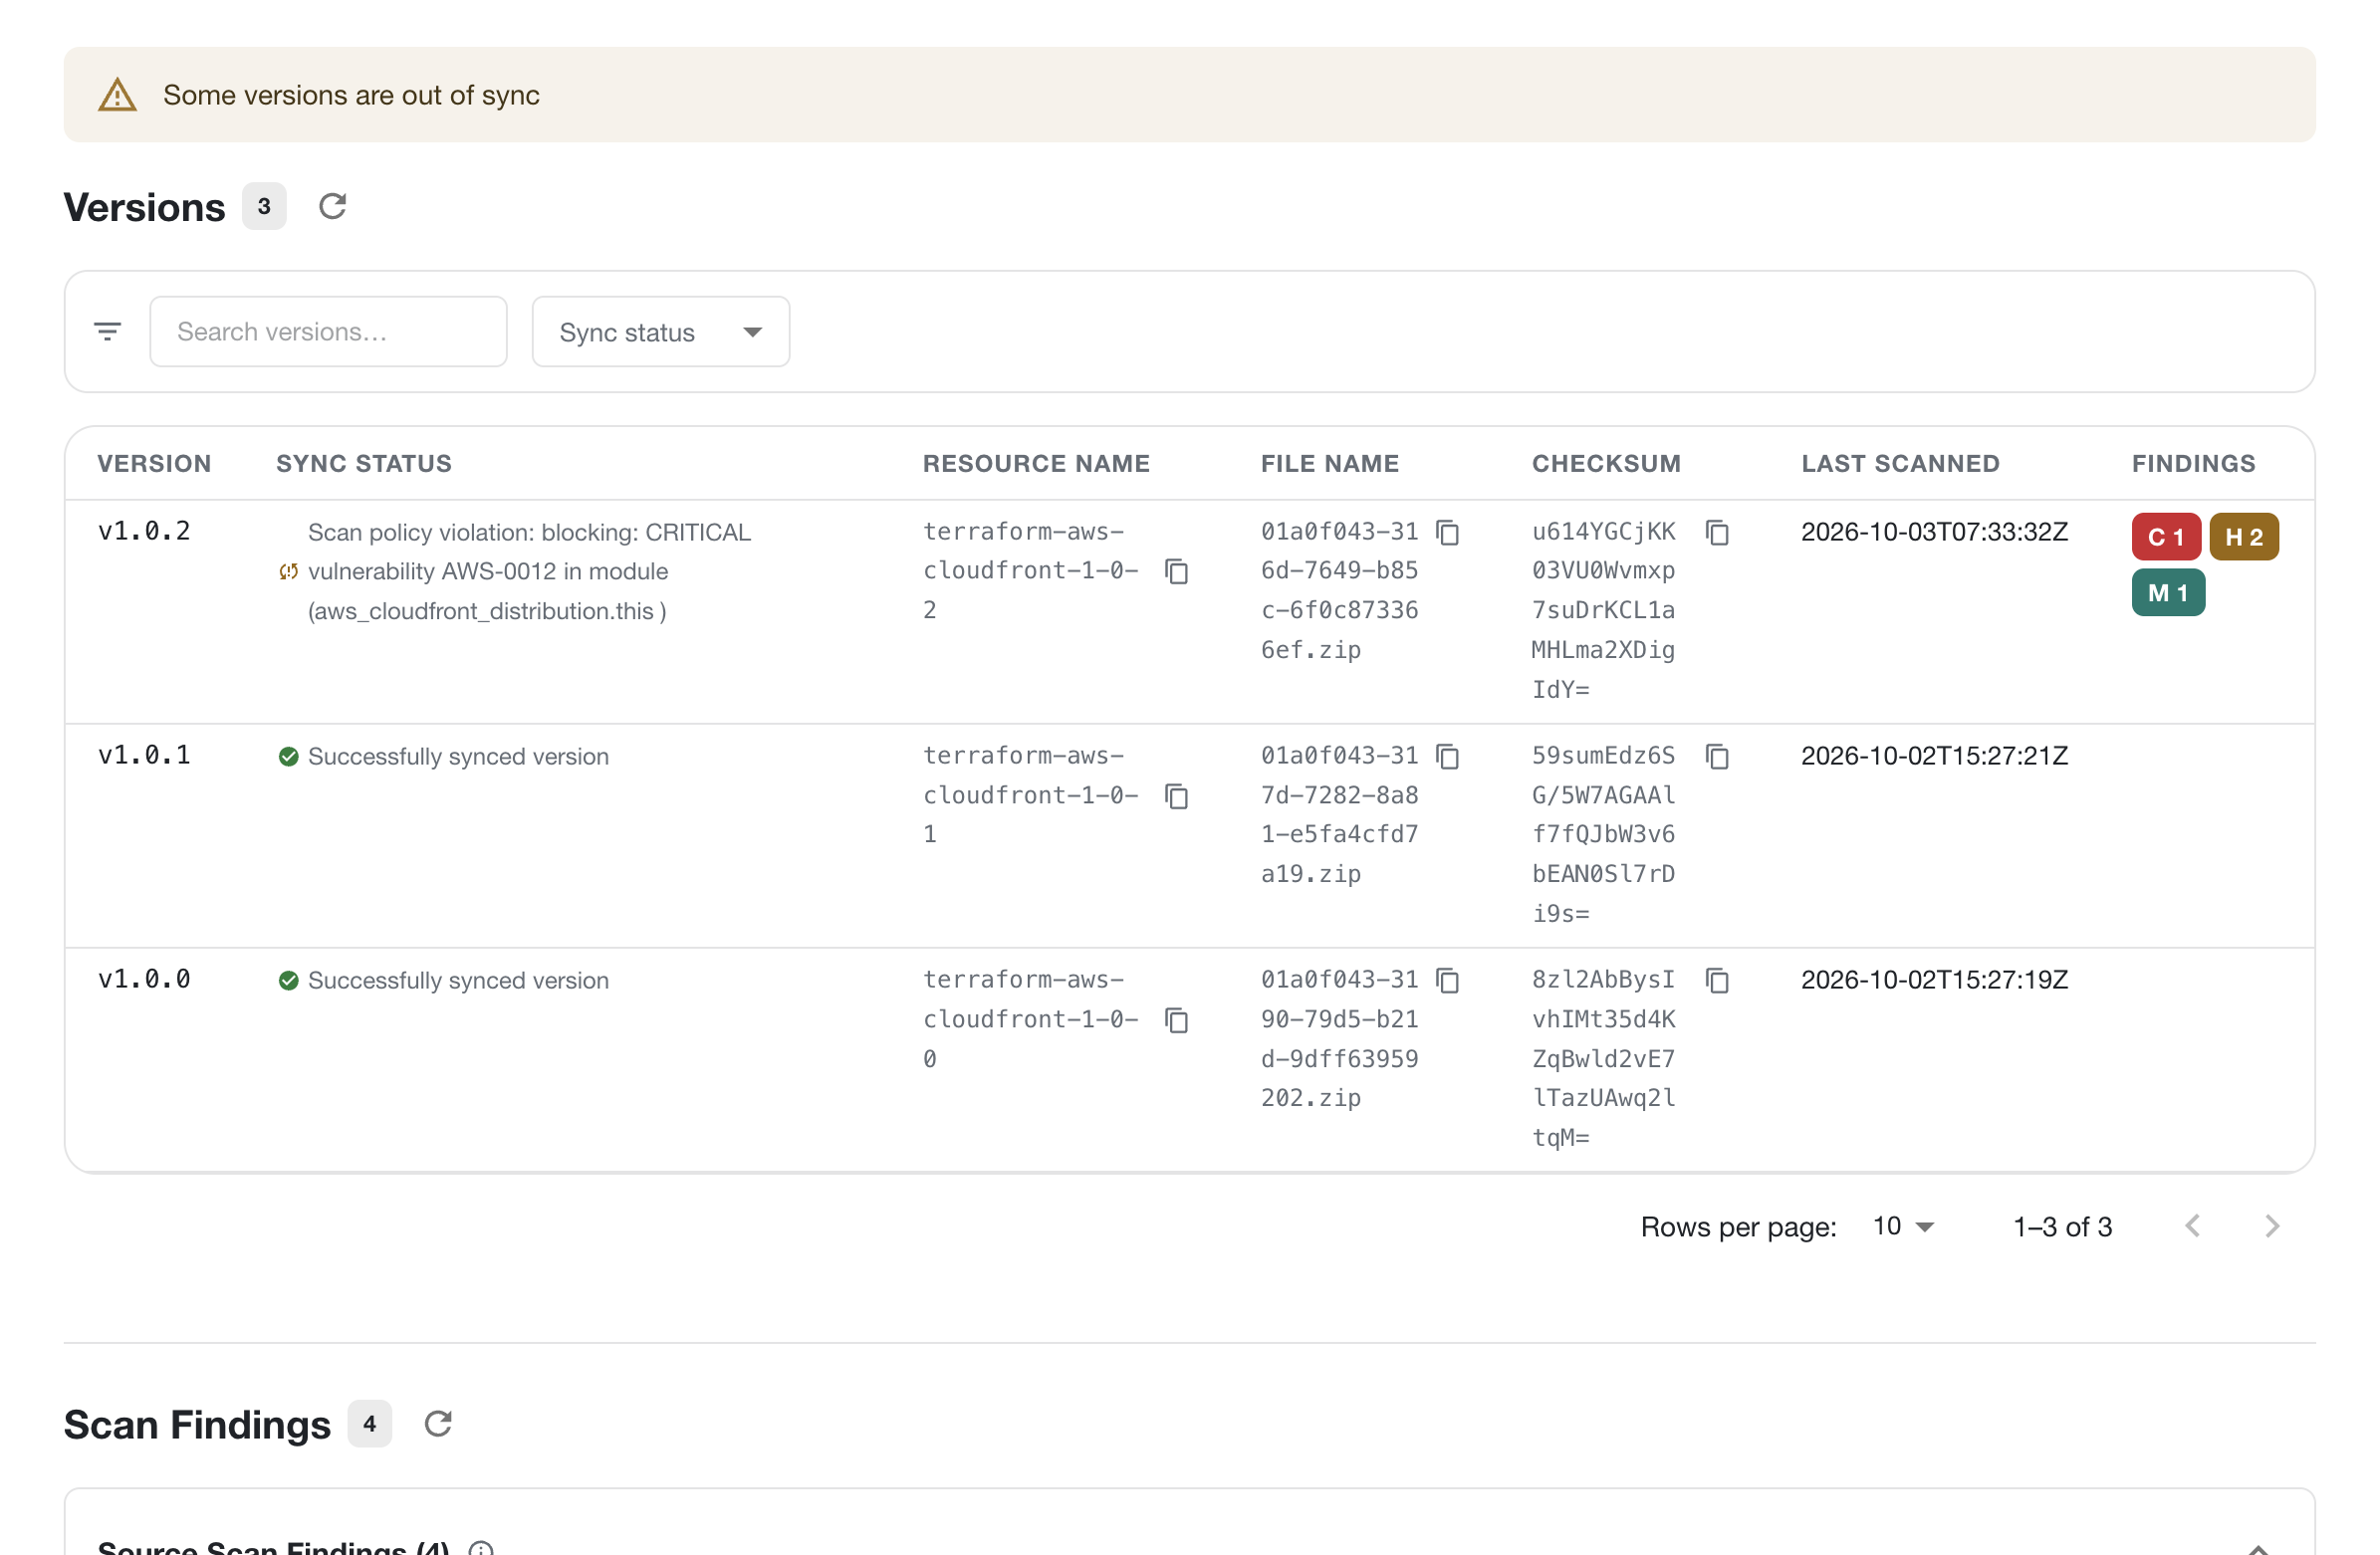
Task: Go to next page of versions
Action: tap(2272, 1226)
